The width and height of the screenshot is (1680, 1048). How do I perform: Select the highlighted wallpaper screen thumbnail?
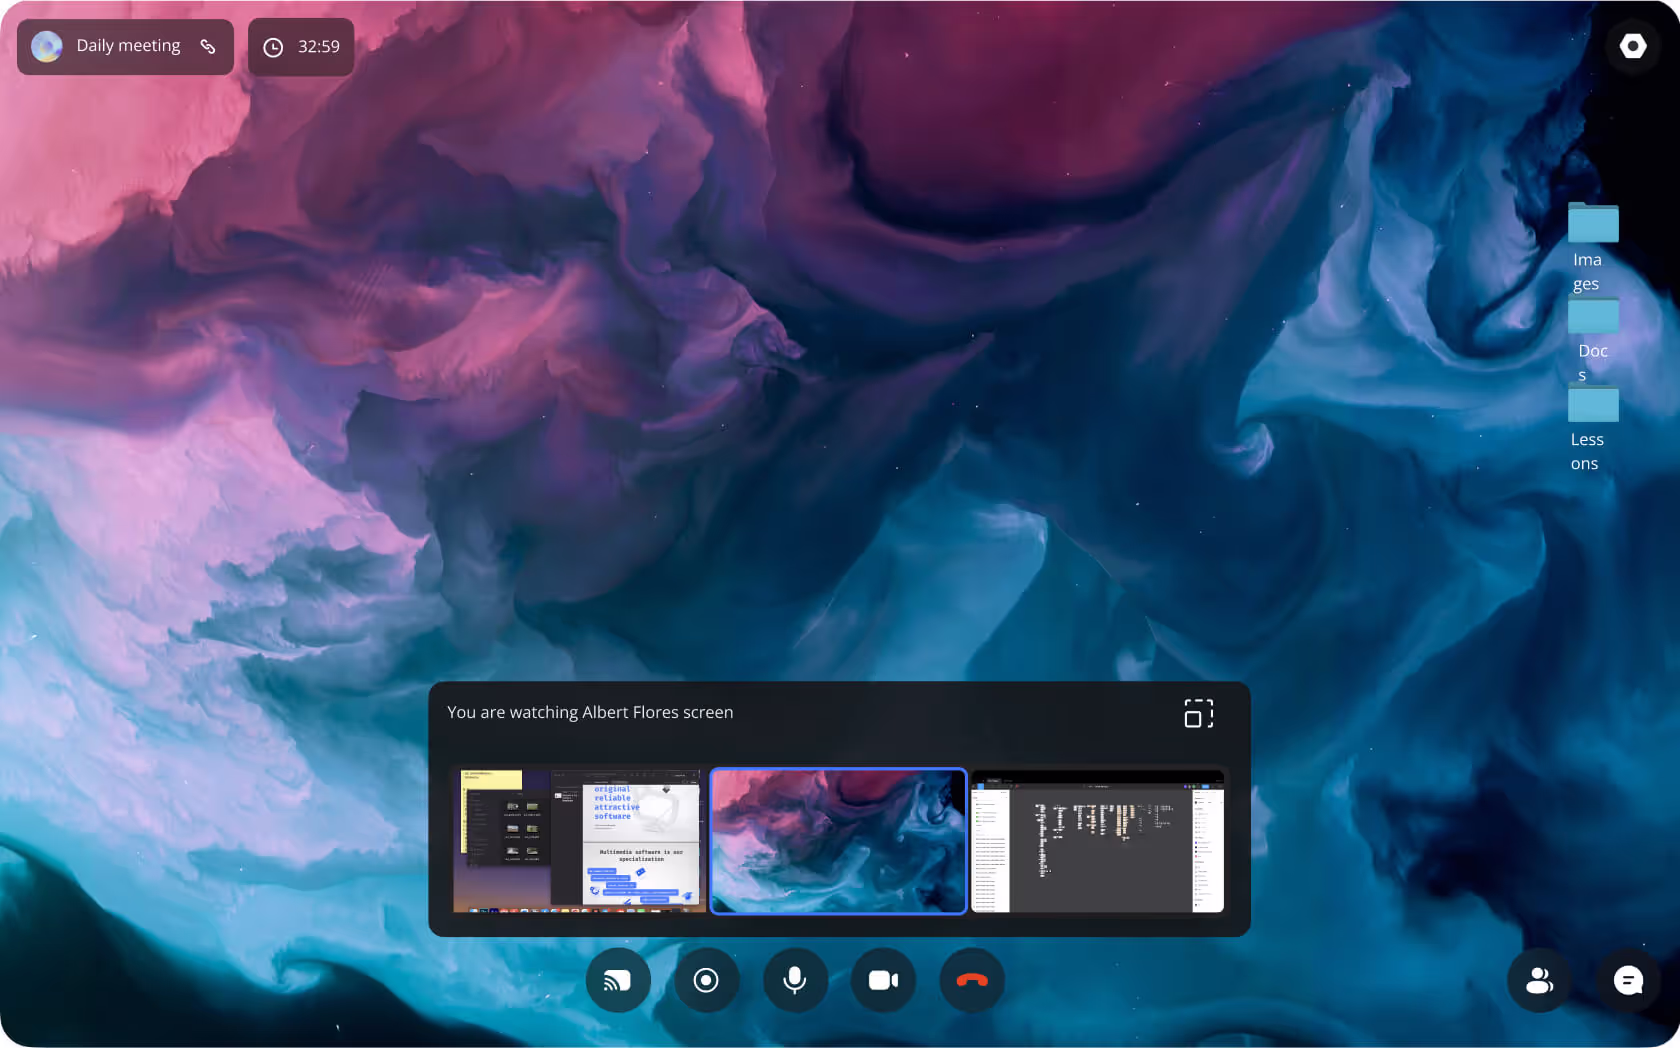click(x=838, y=841)
